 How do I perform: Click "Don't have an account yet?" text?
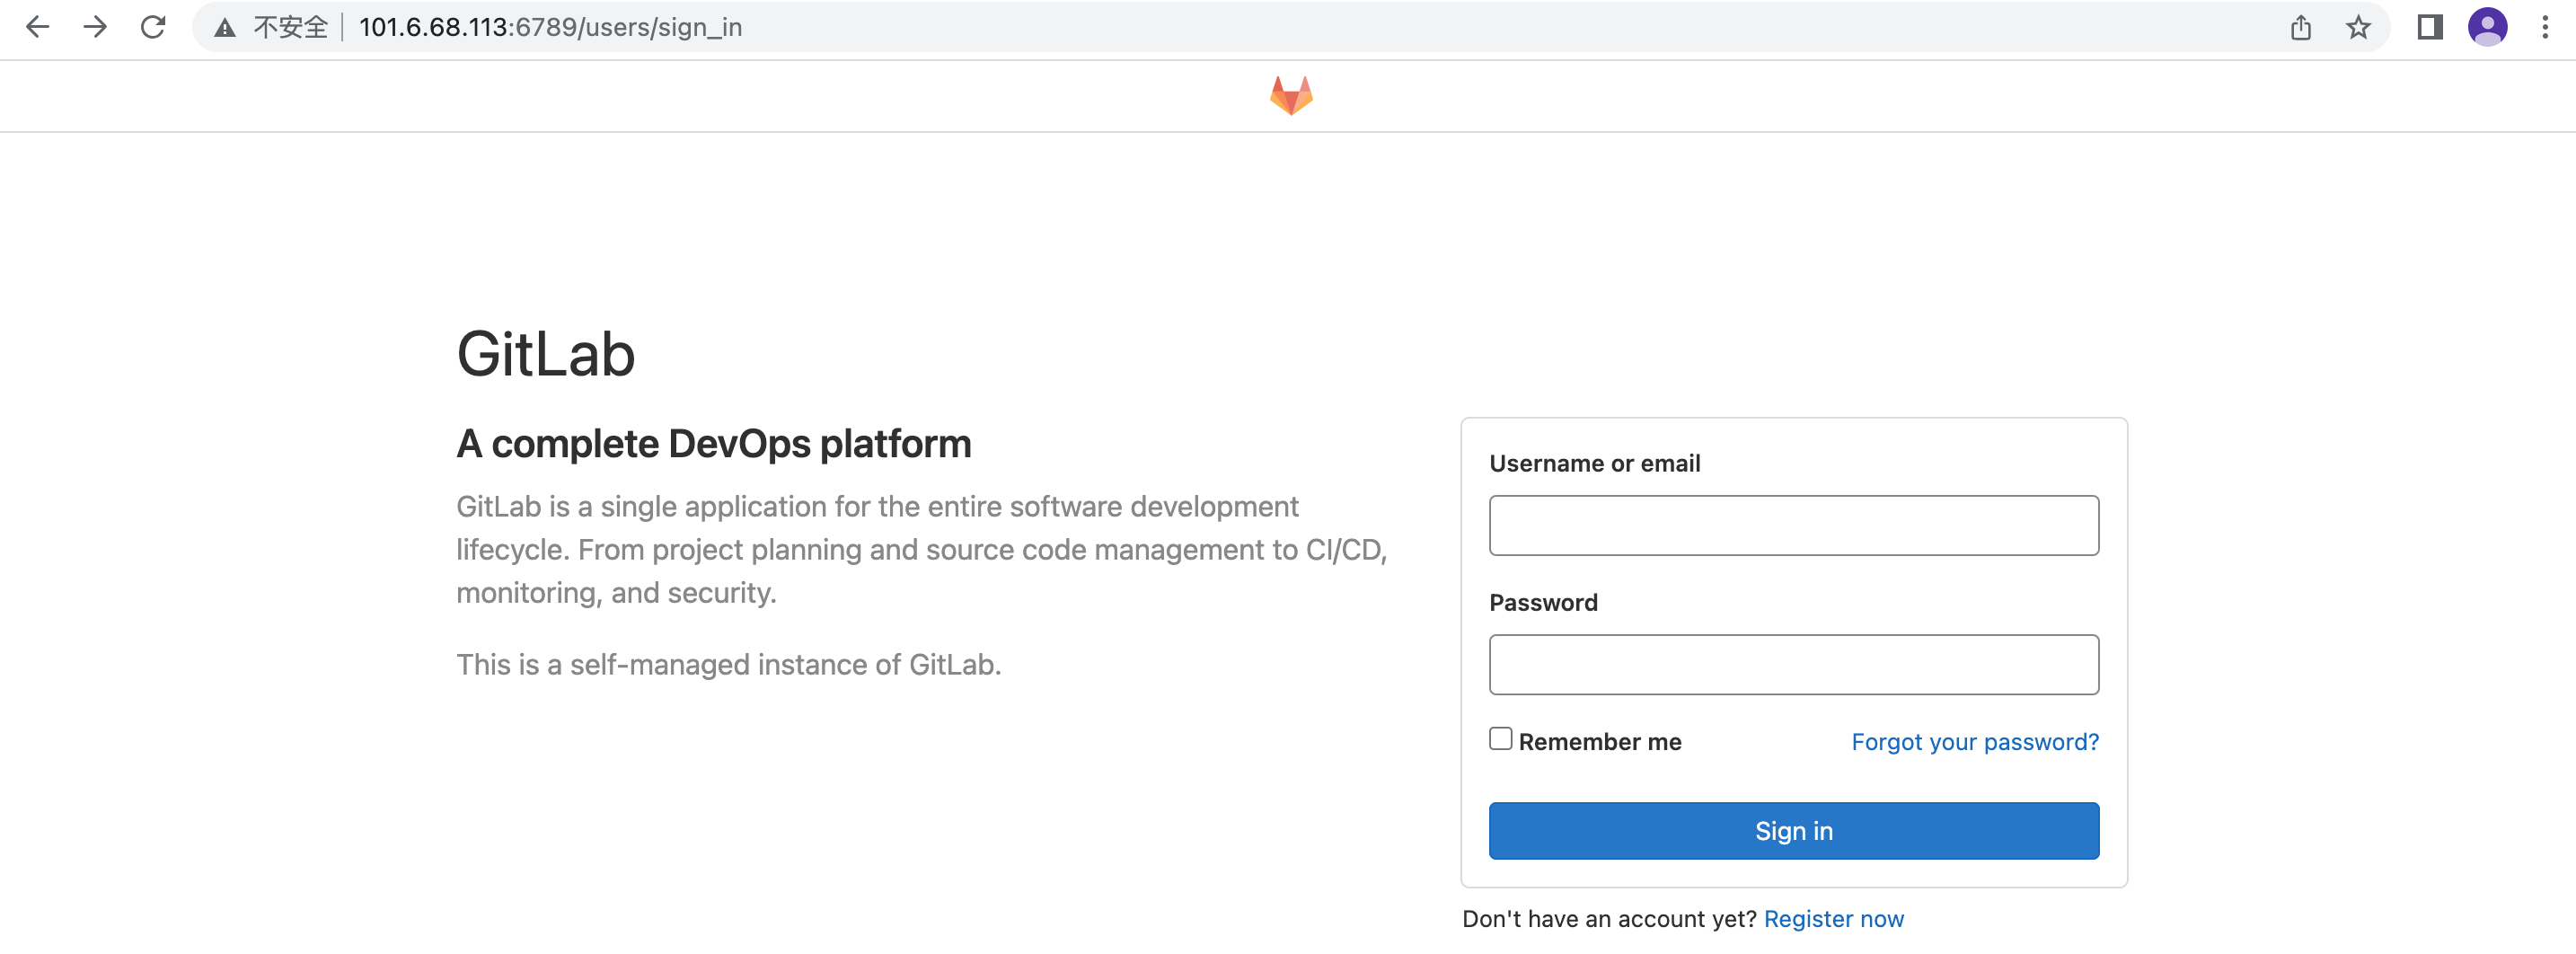(1608, 919)
